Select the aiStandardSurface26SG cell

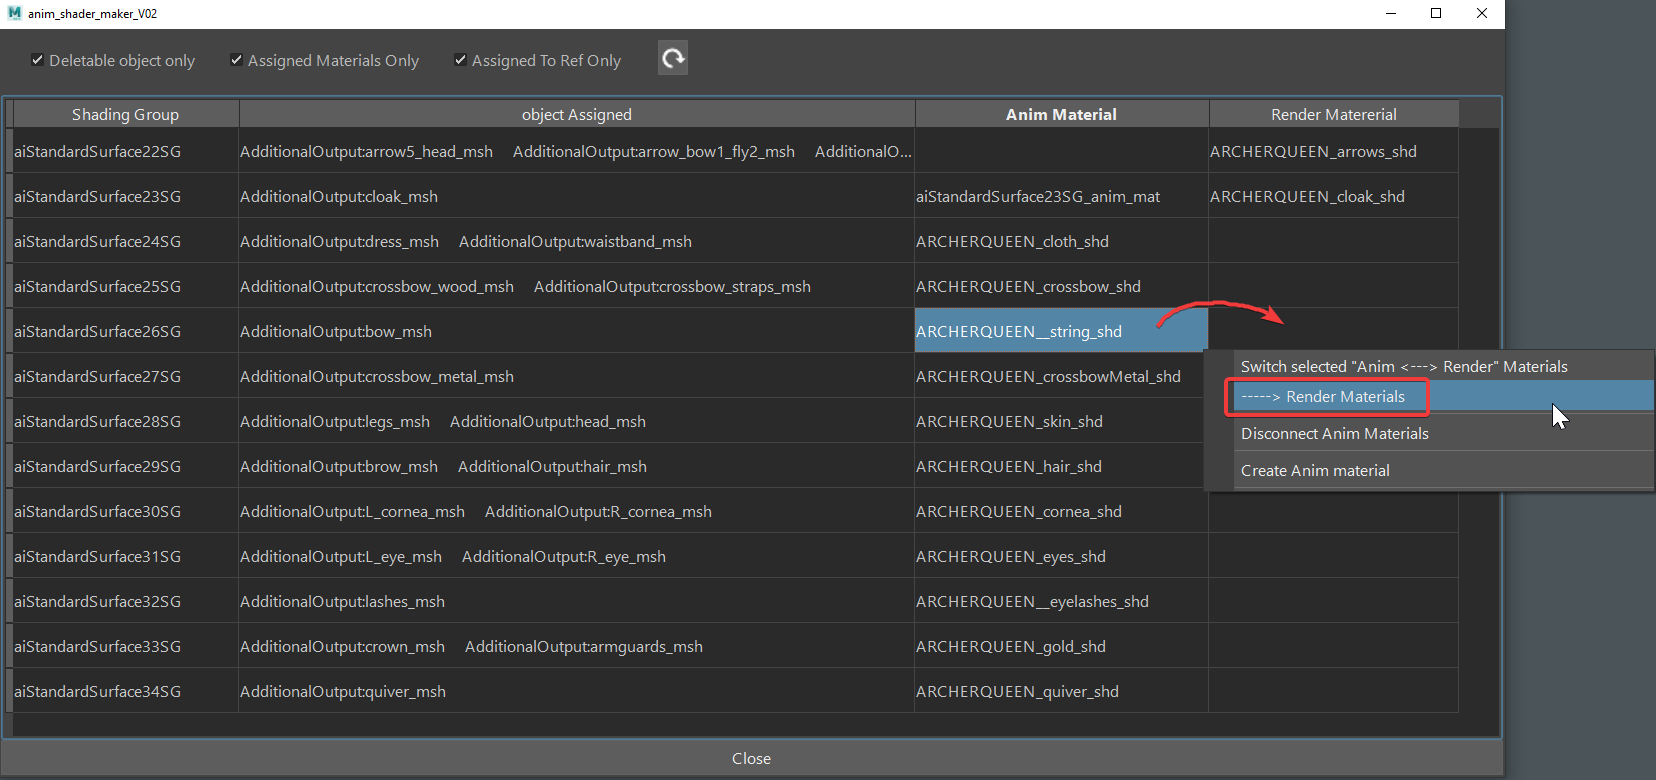pos(126,331)
